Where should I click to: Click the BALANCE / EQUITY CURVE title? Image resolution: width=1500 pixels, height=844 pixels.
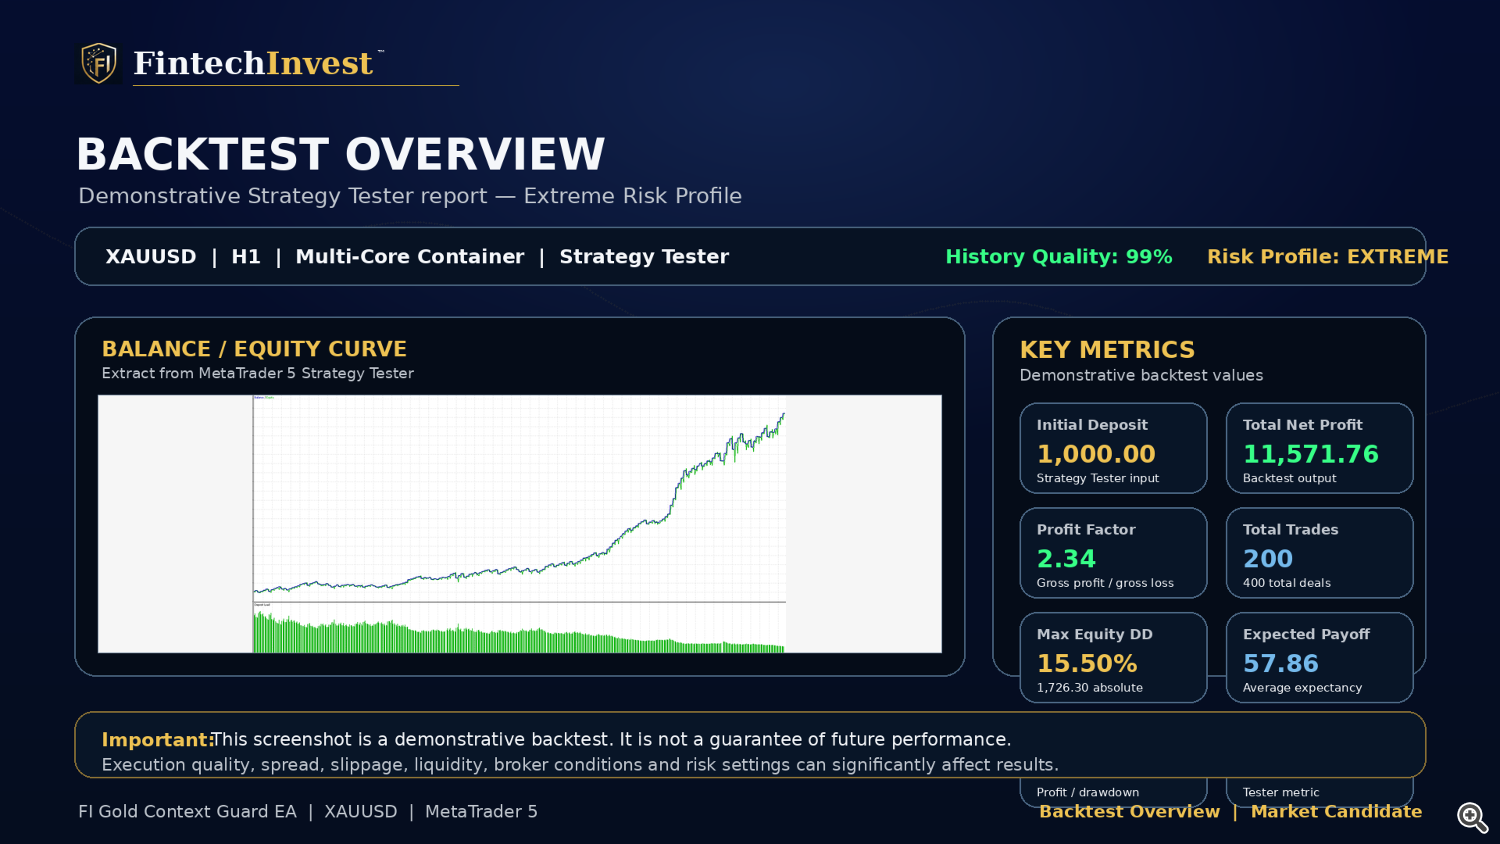click(x=254, y=349)
